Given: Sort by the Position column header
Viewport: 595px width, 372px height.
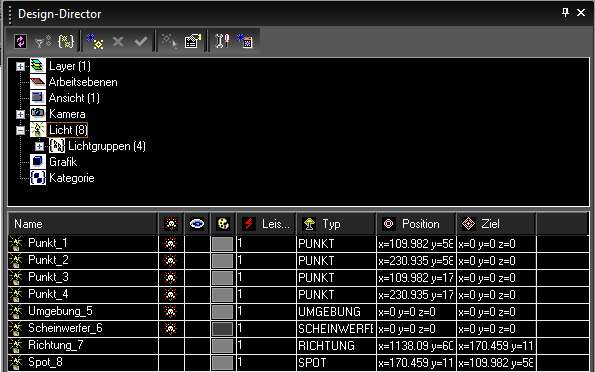Looking at the screenshot, I should click(416, 224).
